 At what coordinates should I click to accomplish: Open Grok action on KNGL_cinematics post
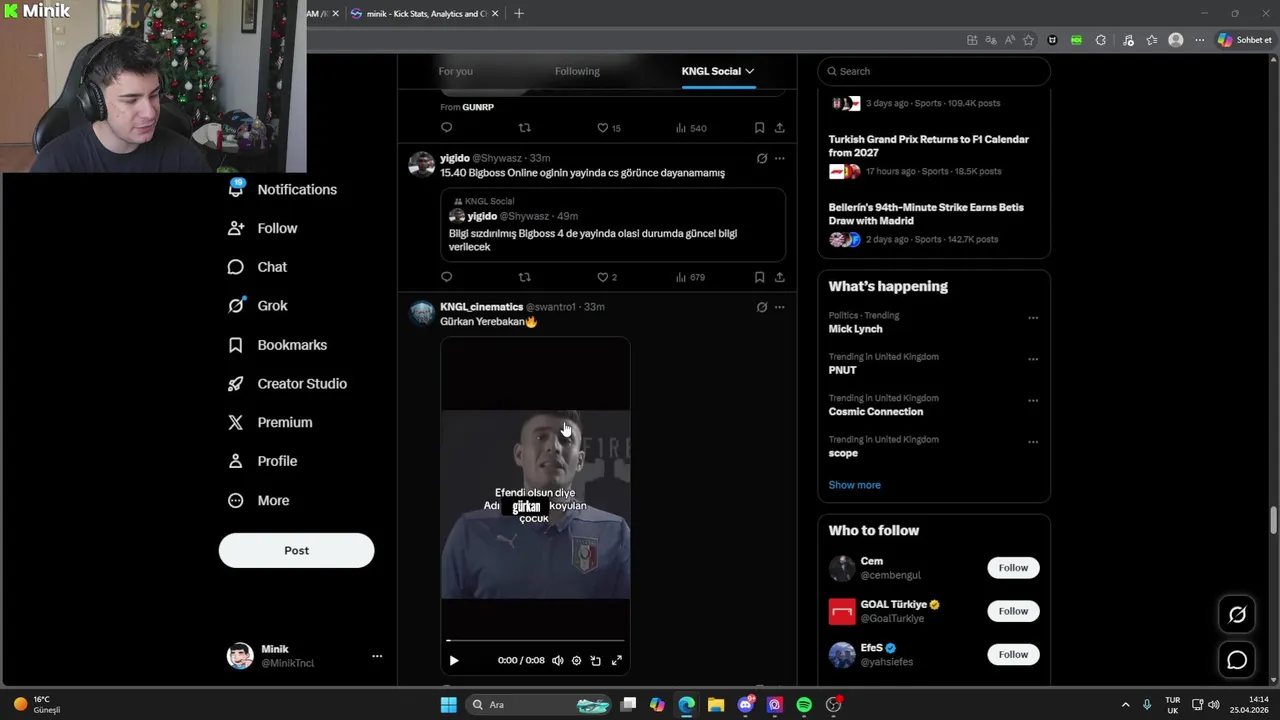tap(762, 307)
